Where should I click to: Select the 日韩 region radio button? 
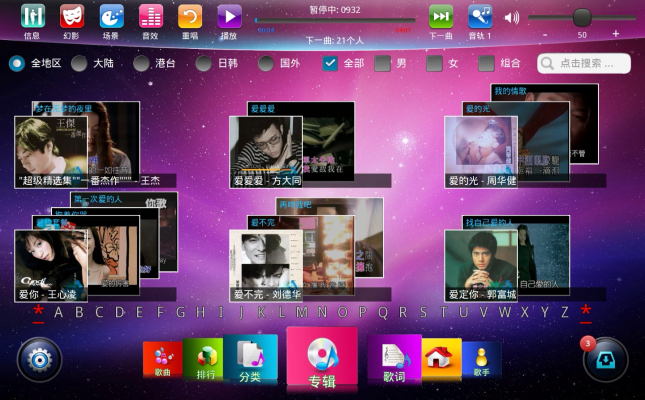[x=203, y=63]
